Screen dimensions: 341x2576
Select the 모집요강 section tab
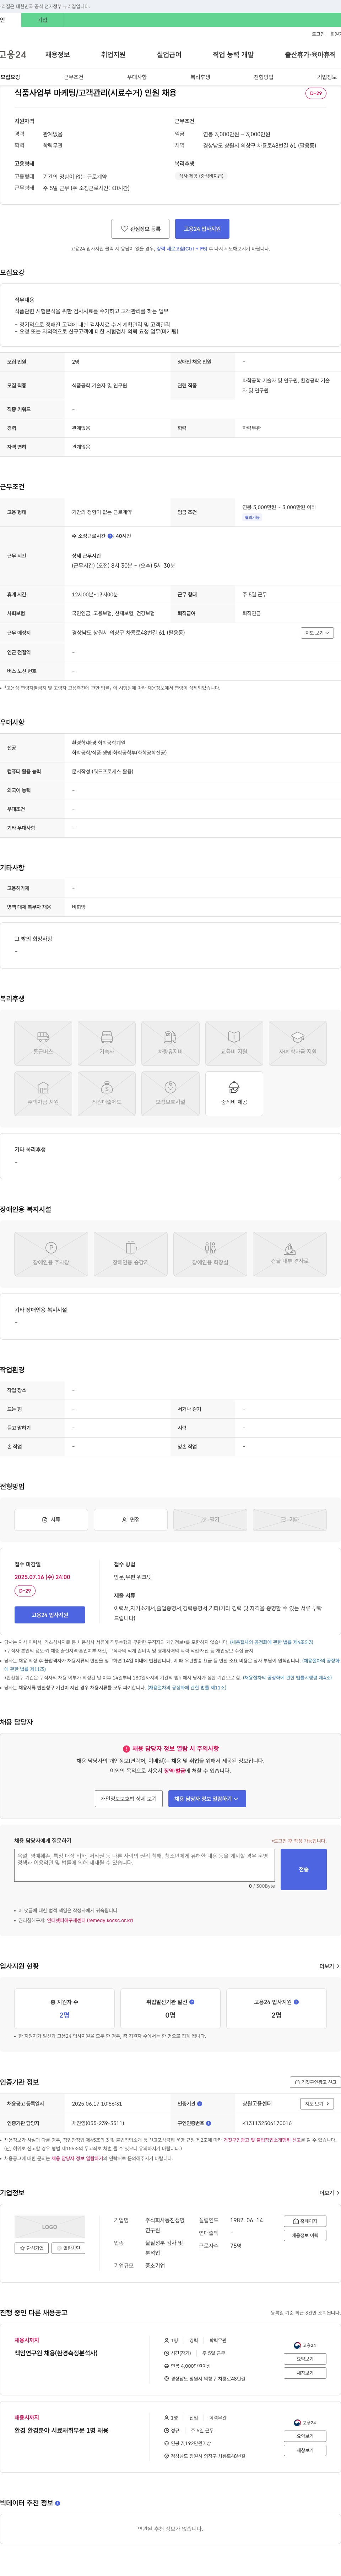coord(10,77)
